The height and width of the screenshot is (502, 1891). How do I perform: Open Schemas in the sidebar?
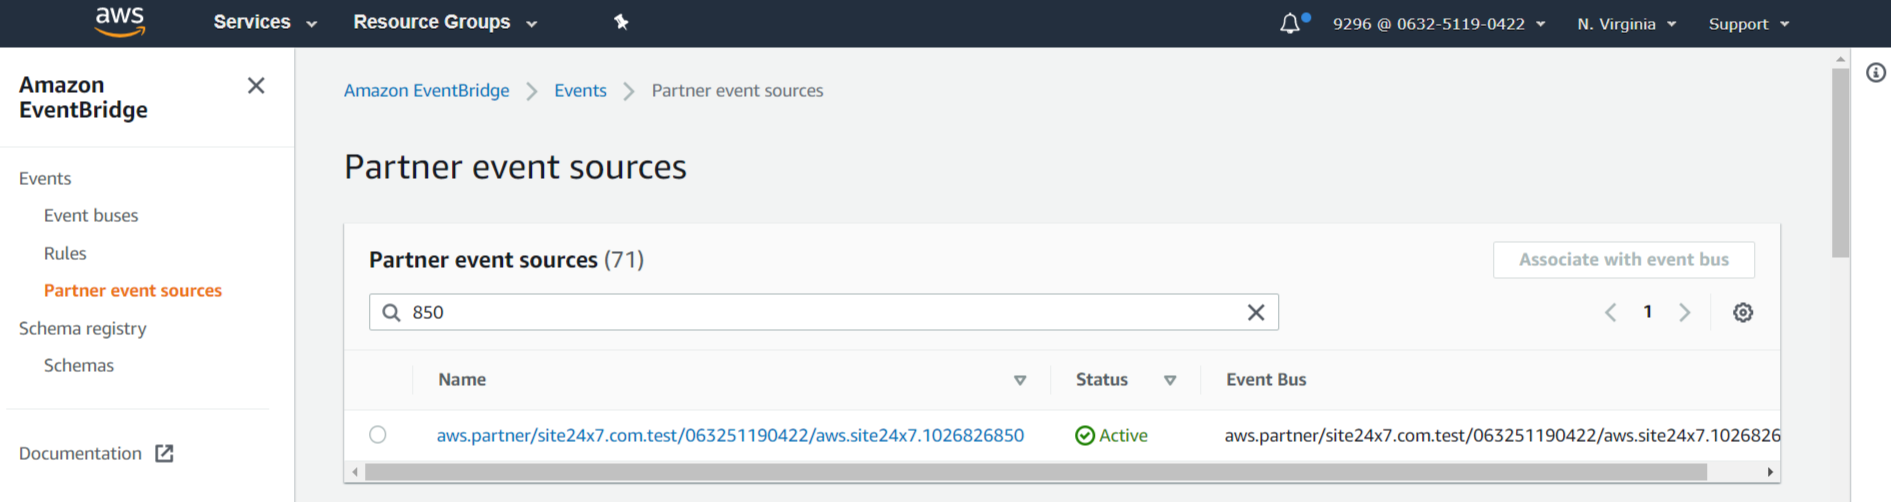pyautogui.click(x=79, y=365)
